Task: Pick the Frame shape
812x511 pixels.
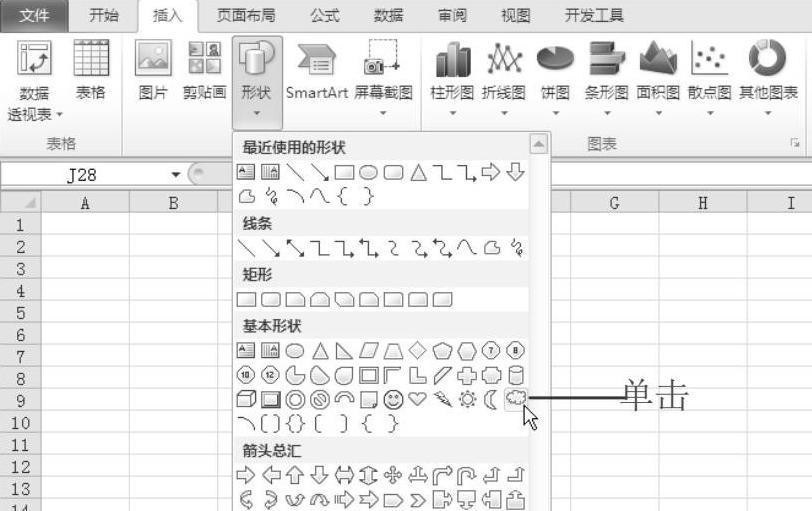Action: click(369, 375)
